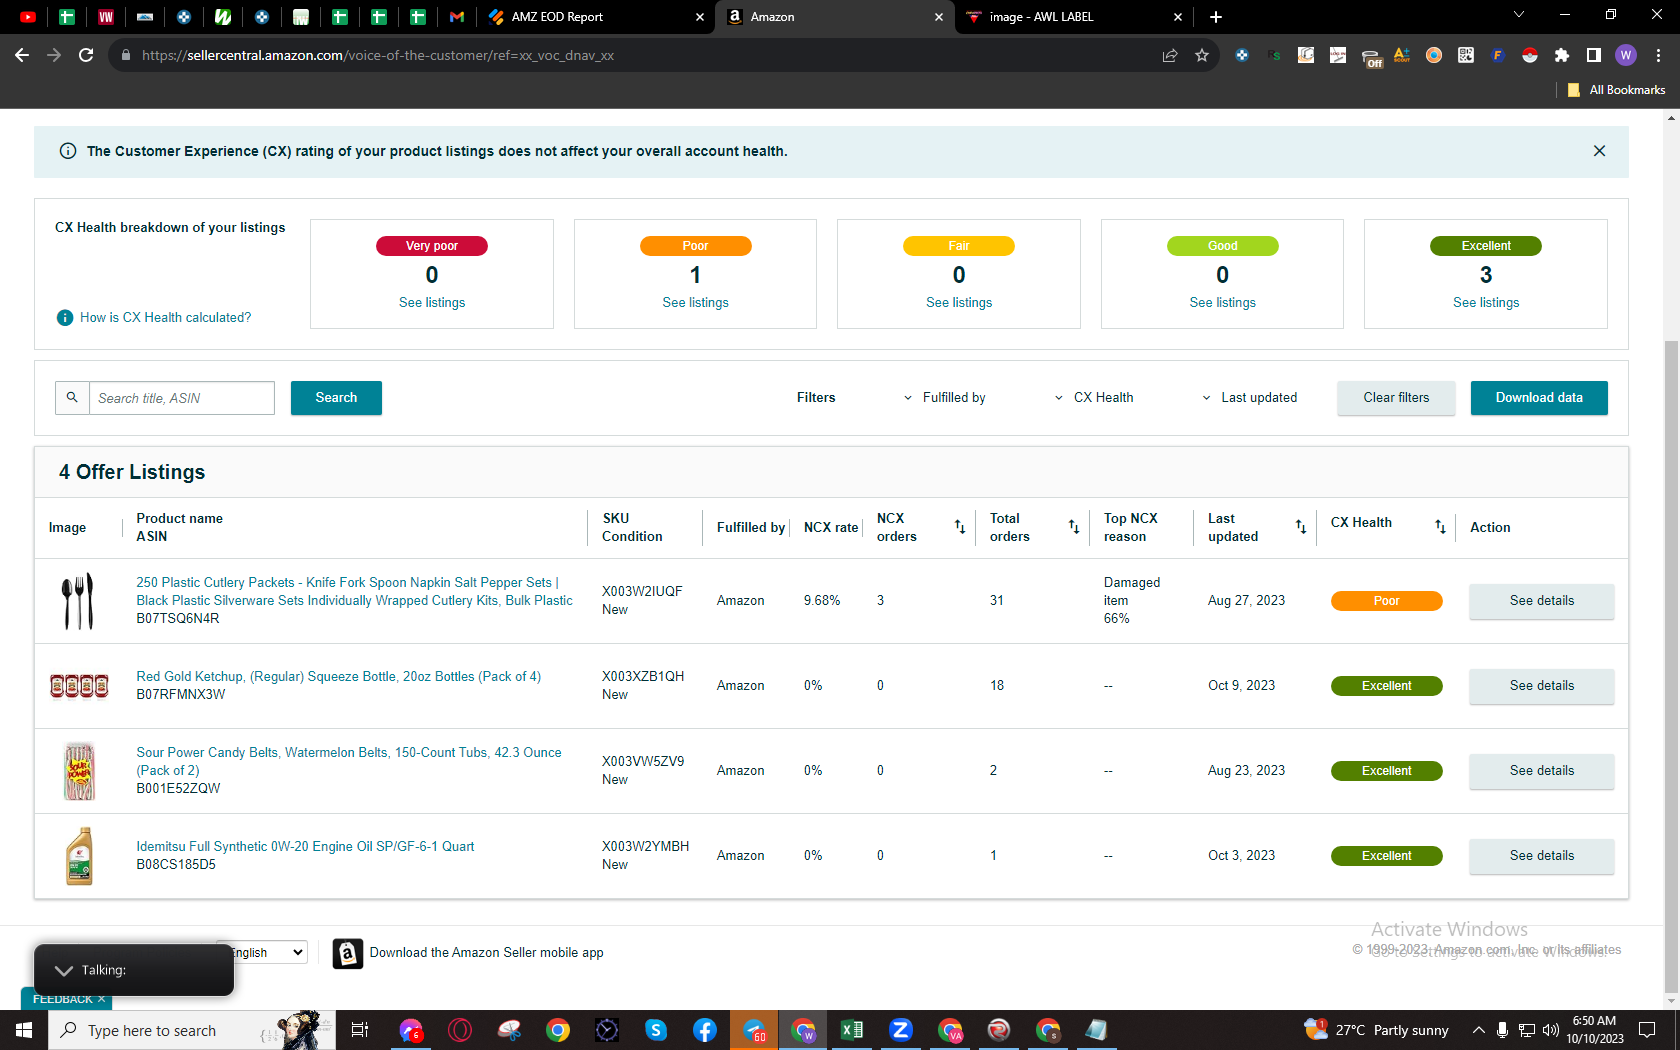Open the Windows Start menu
Image resolution: width=1680 pixels, height=1050 pixels.
click(24, 1030)
